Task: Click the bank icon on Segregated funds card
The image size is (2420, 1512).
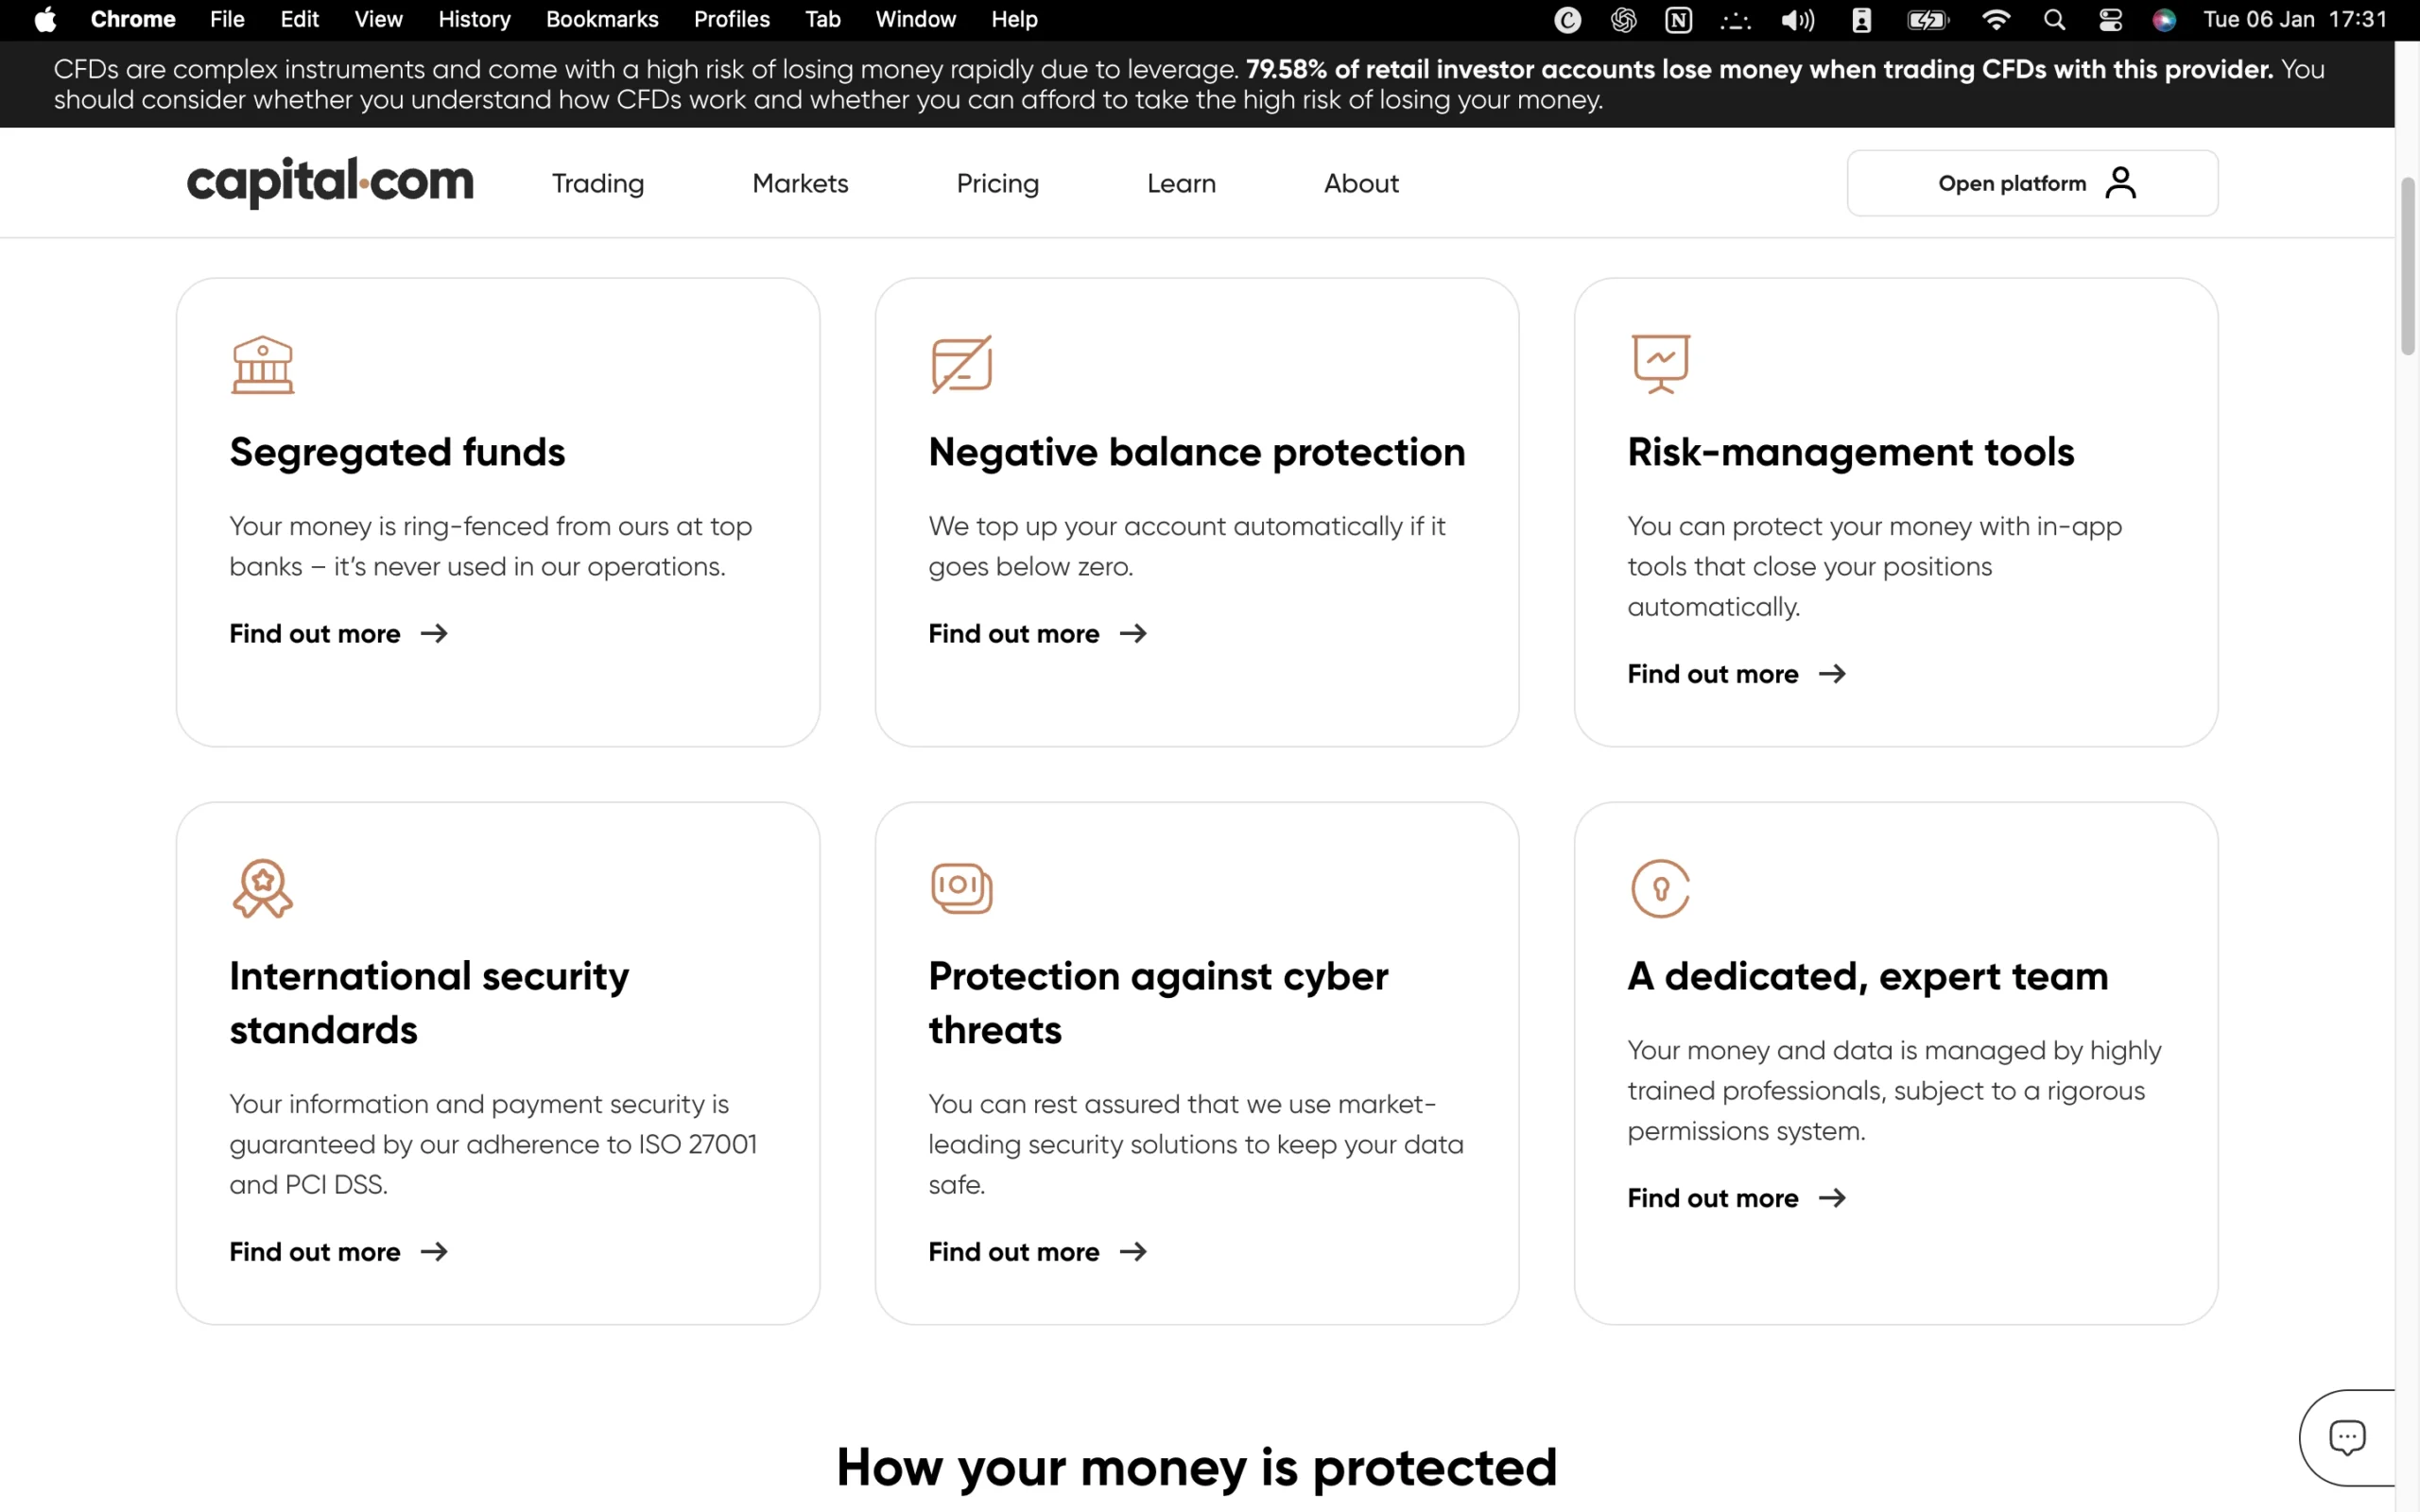Action: tap(262, 364)
